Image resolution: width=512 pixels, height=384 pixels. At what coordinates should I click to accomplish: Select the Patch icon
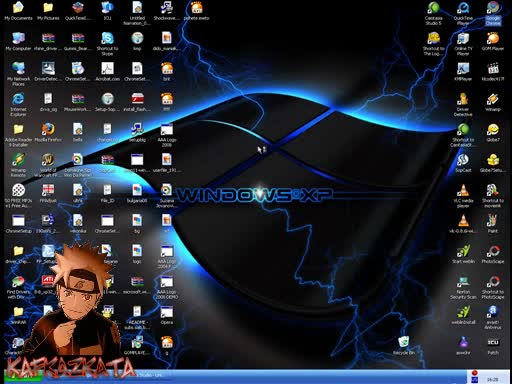pyautogui.click(x=493, y=345)
